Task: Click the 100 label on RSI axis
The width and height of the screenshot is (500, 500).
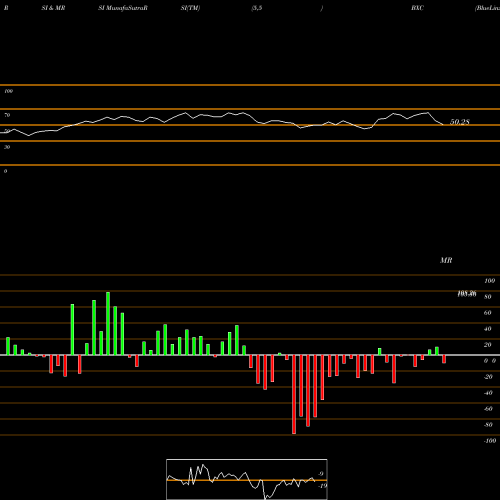Action: click(x=9, y=91)
